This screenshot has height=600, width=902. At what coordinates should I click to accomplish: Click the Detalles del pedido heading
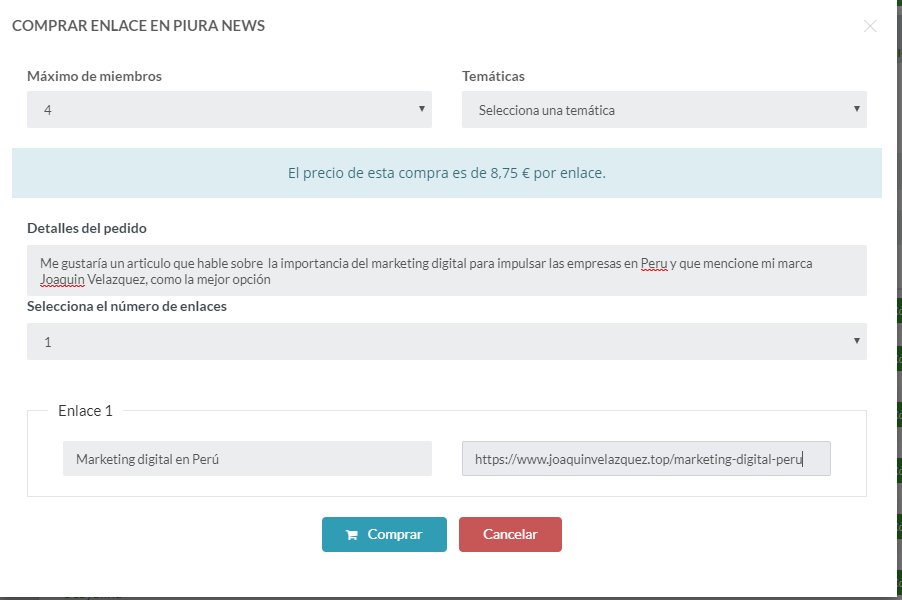82,228
